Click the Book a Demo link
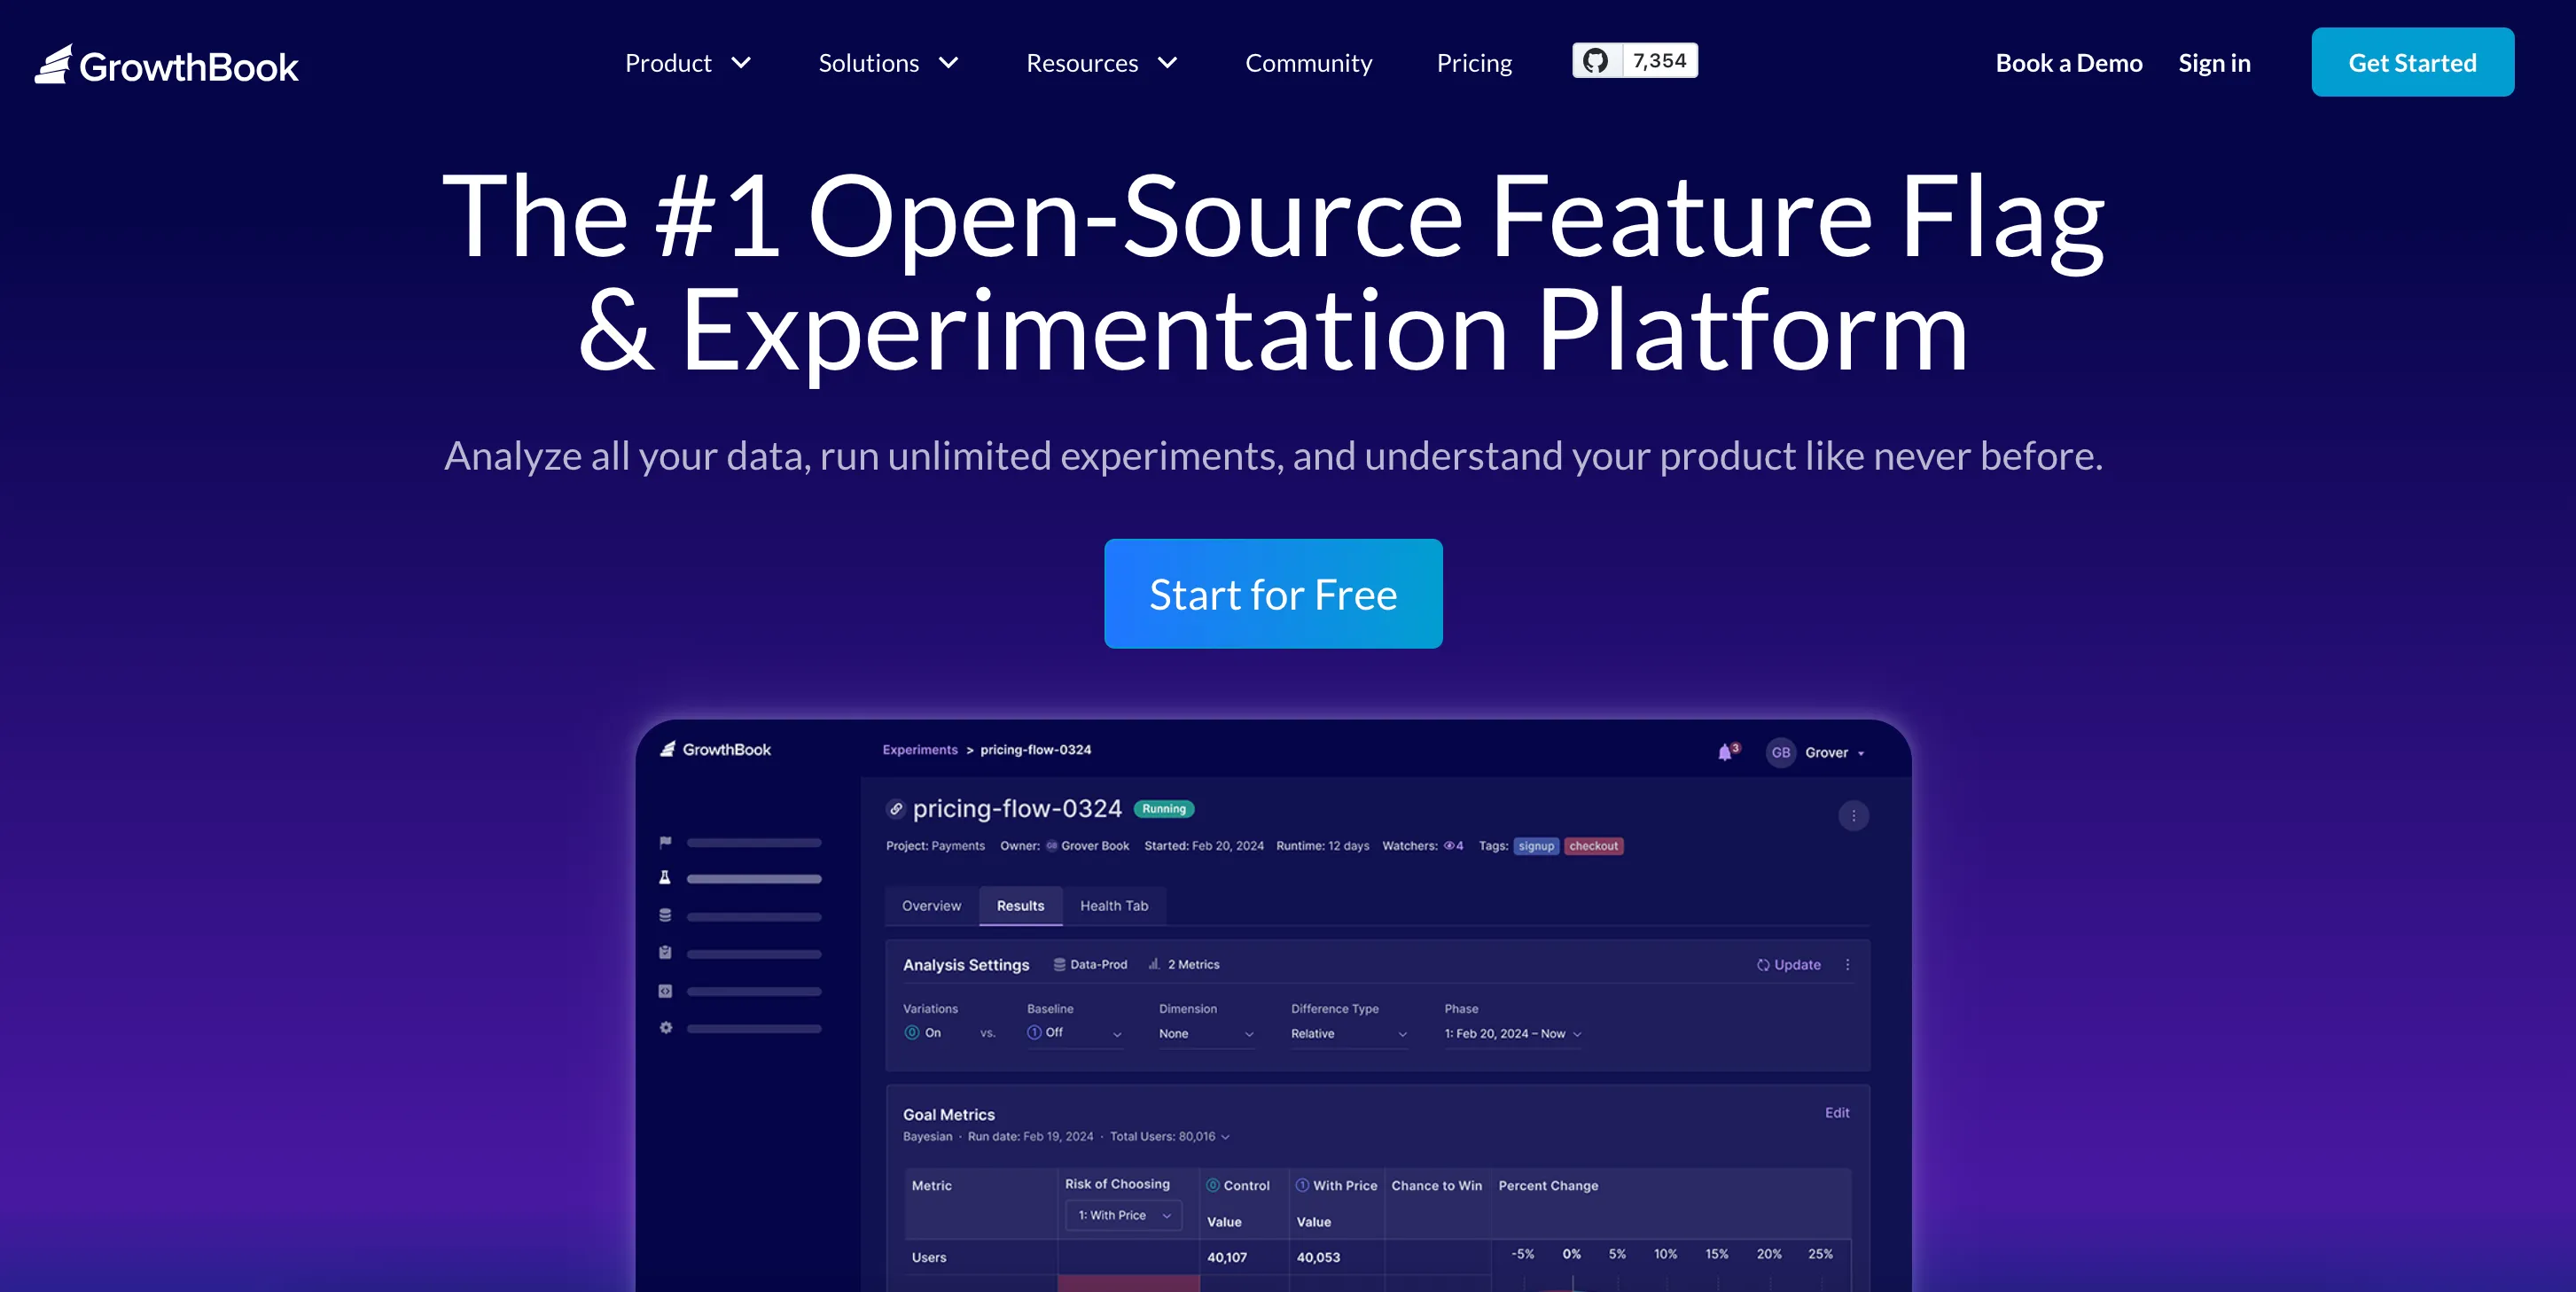The width and height of the screenshot is (2576, 1292). point(2069,63)
